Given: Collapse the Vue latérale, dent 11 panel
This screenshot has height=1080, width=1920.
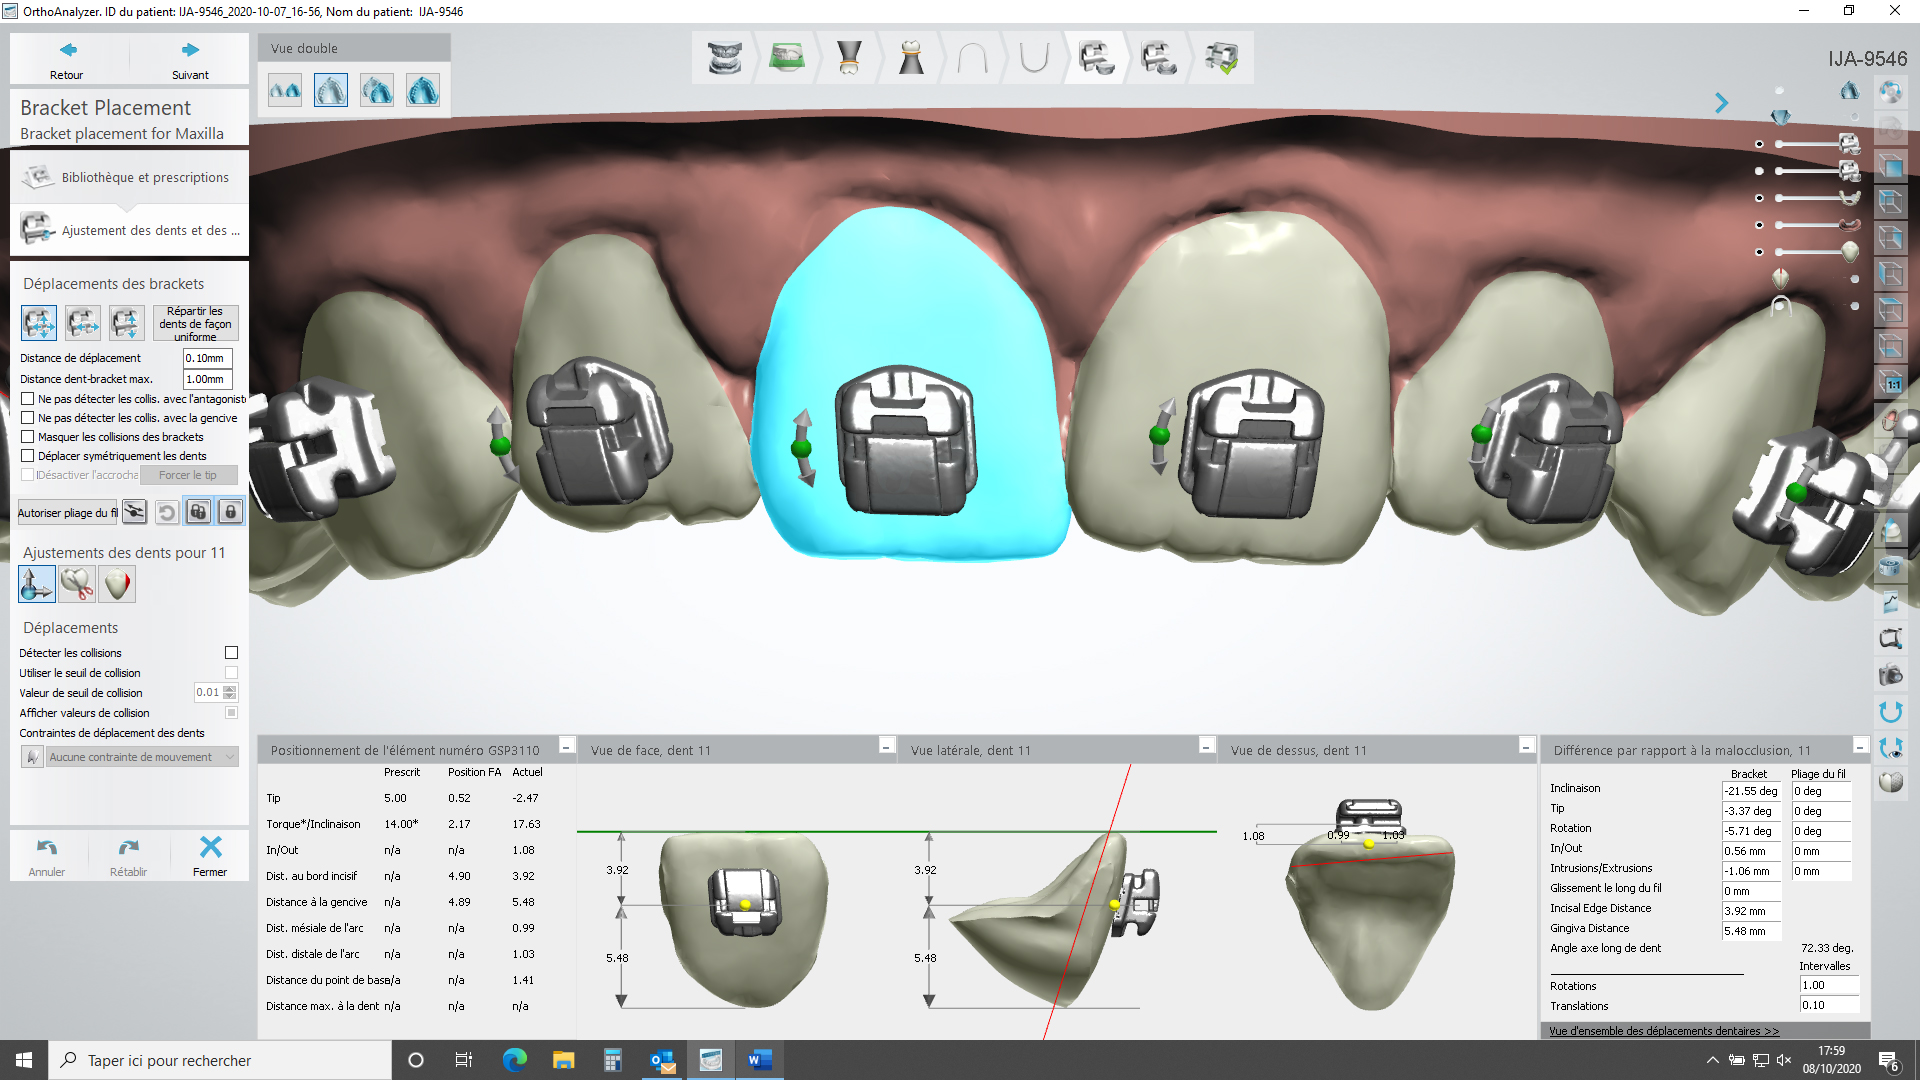Looking at the screenshot, I should pyautogui.click(x=1206, y=746).
